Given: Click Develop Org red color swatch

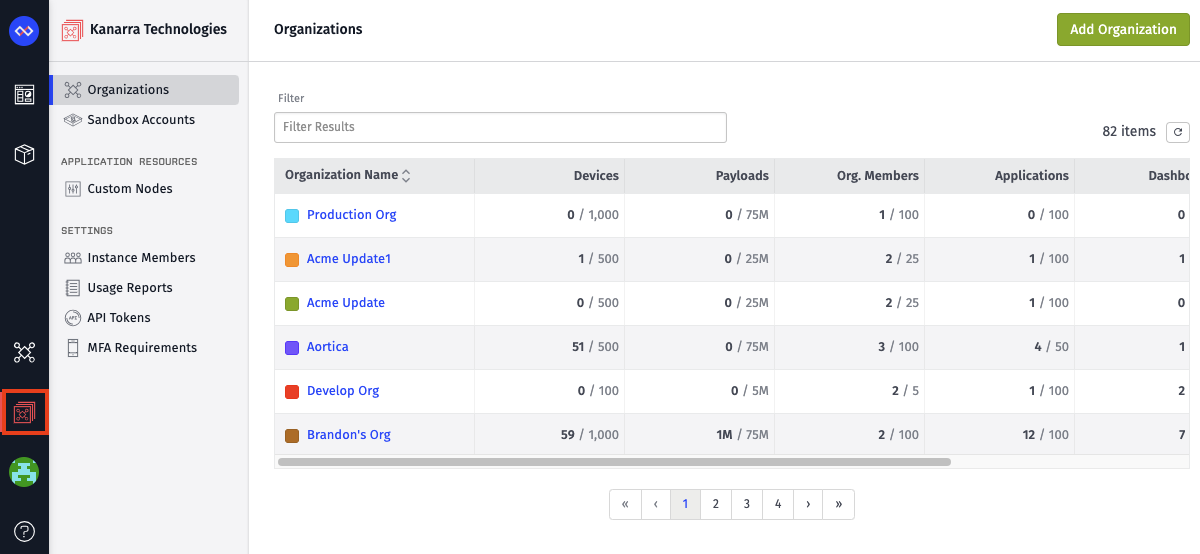Looking at the screenshot, I should tap(292, 391).
